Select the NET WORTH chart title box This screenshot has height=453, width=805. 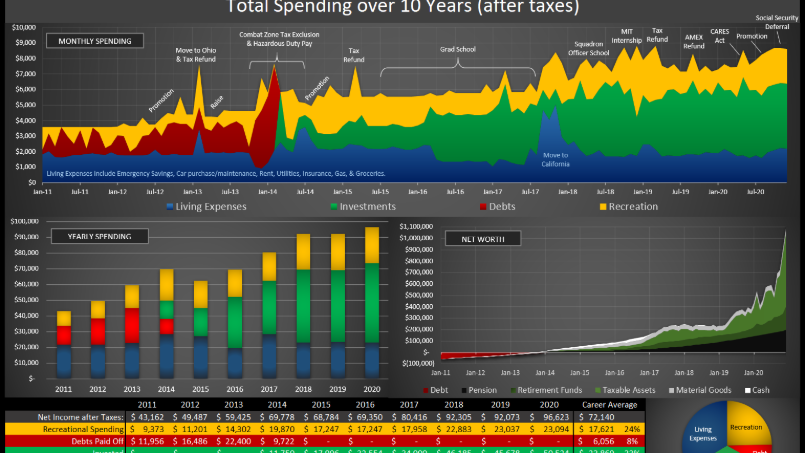pyautogui.click(x=483, y=239)
